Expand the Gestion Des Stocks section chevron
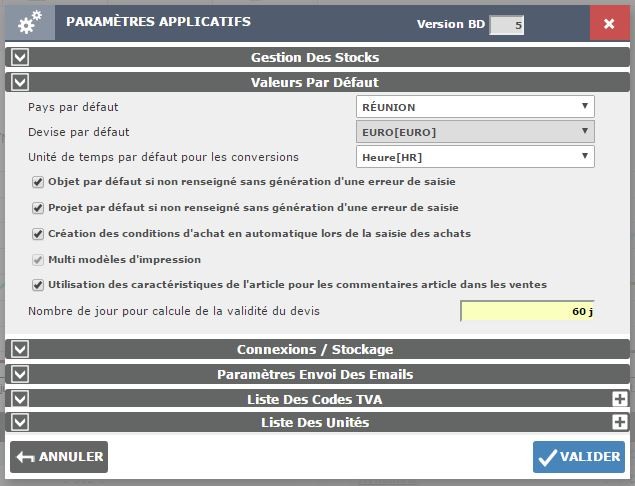This screenshot has width=635, height=486. pyautogui.click(x=20, y=57)
